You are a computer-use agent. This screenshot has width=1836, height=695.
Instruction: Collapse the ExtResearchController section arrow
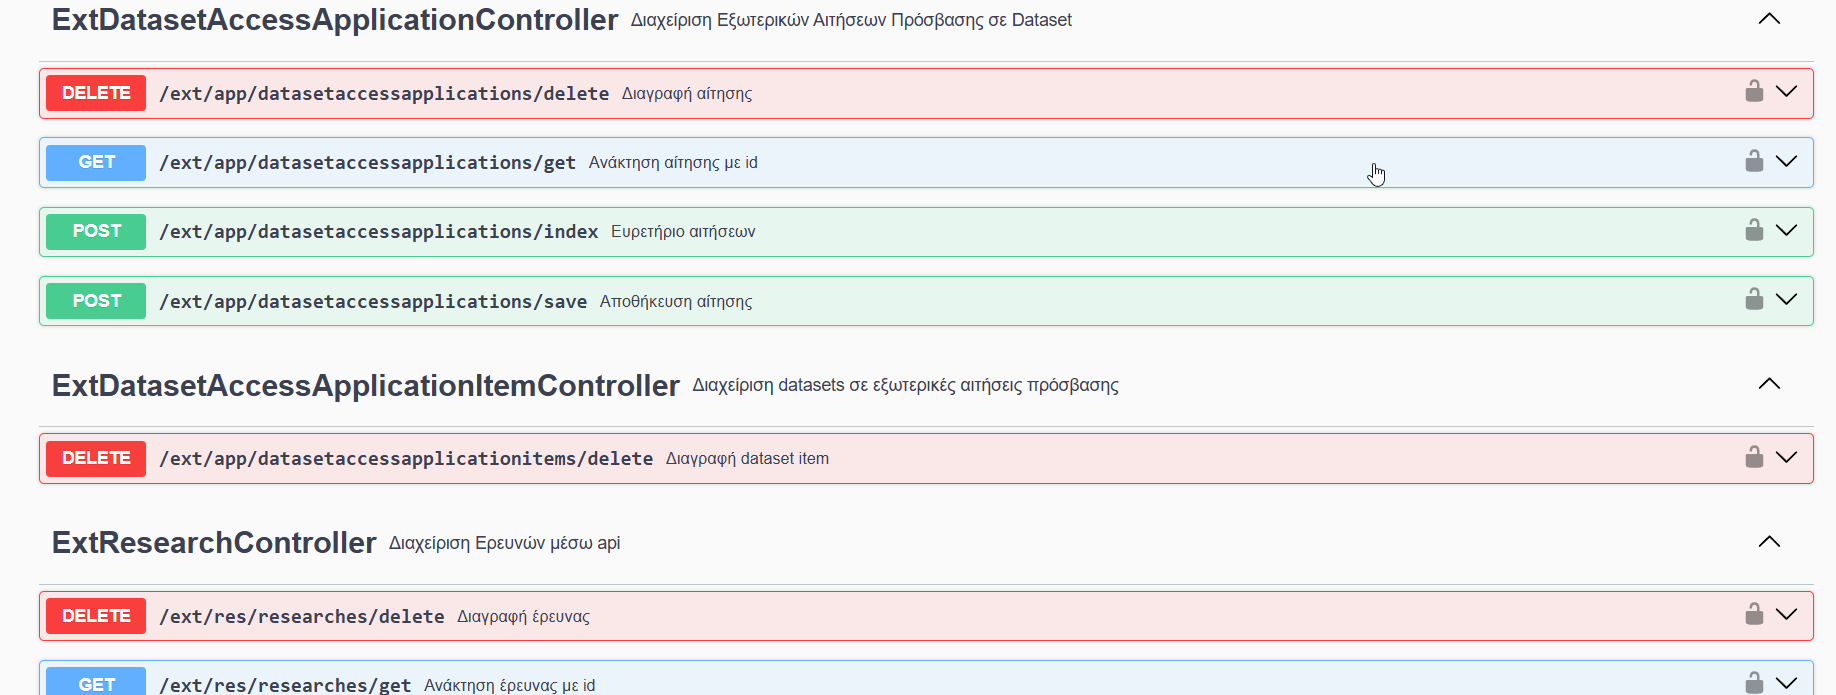[x=1769, y=542]
